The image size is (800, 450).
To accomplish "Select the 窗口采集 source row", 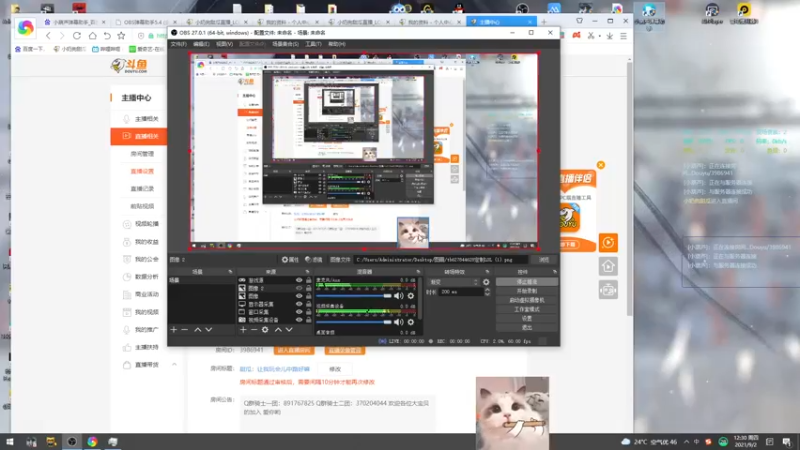I will pos(274,312).
